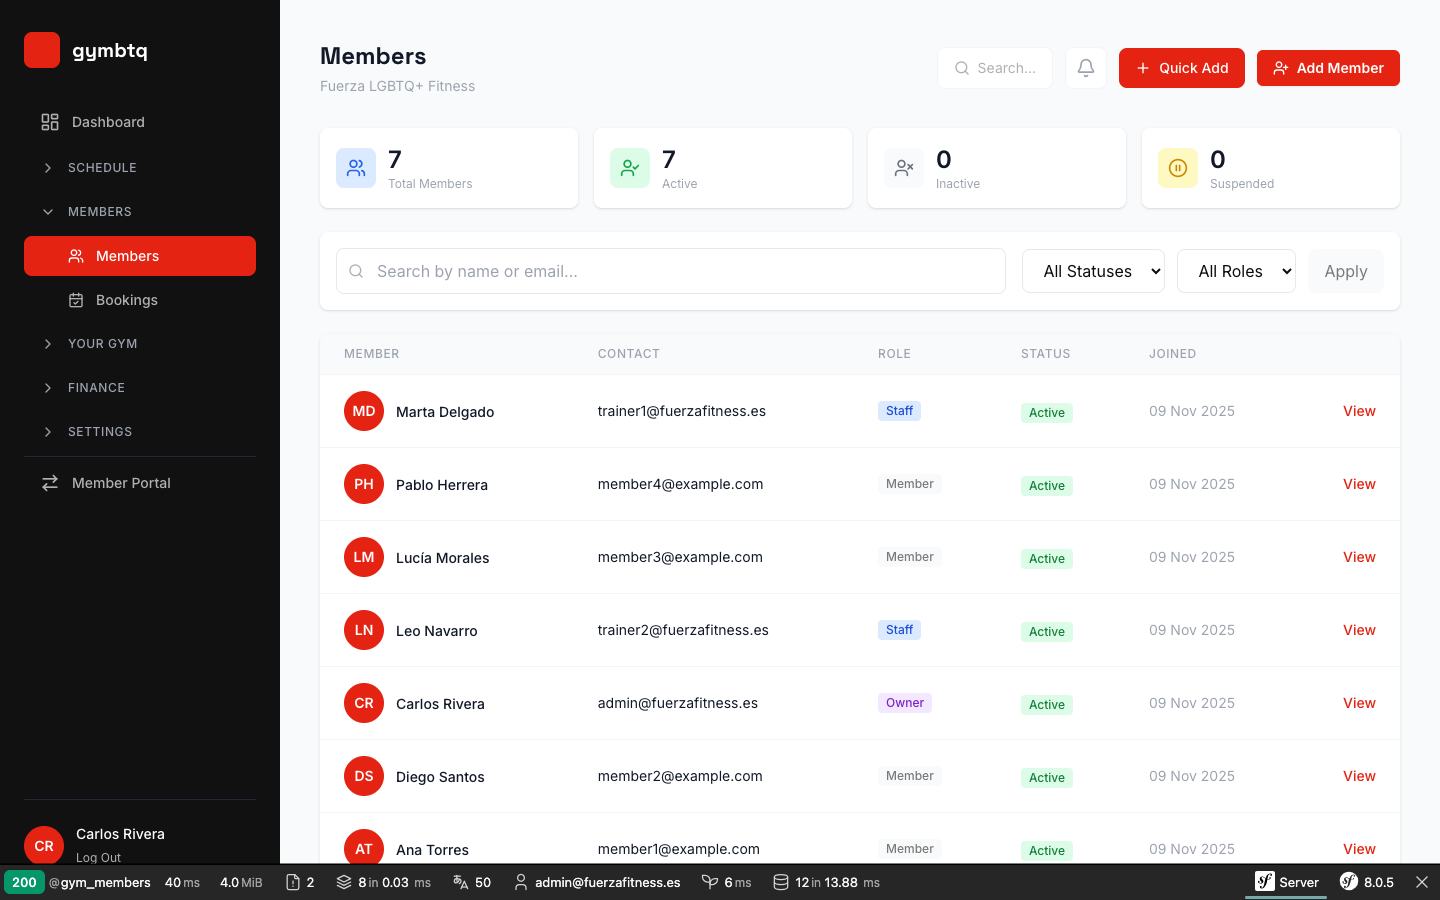This screenshot has height=900, width=1440.
Task: View Diego Santos' member details
Action: pos(1359,776)
